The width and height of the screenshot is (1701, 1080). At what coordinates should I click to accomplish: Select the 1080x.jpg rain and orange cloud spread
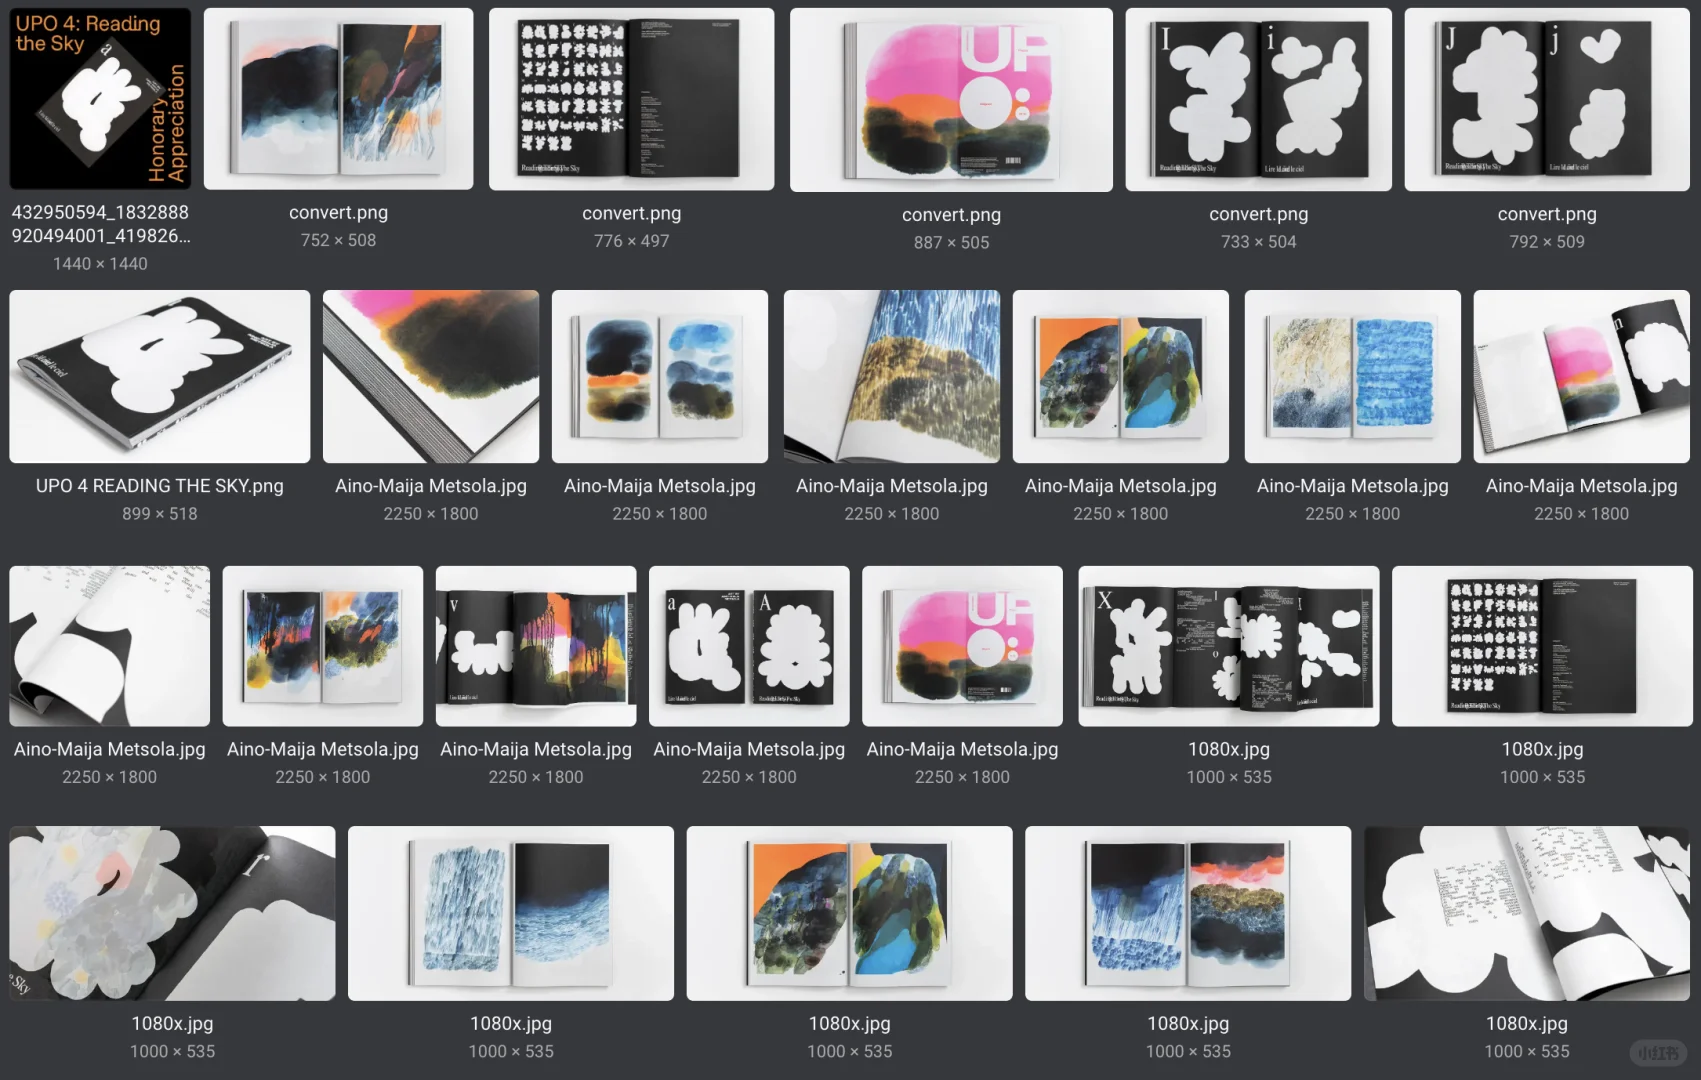[x=1188, y=913]
